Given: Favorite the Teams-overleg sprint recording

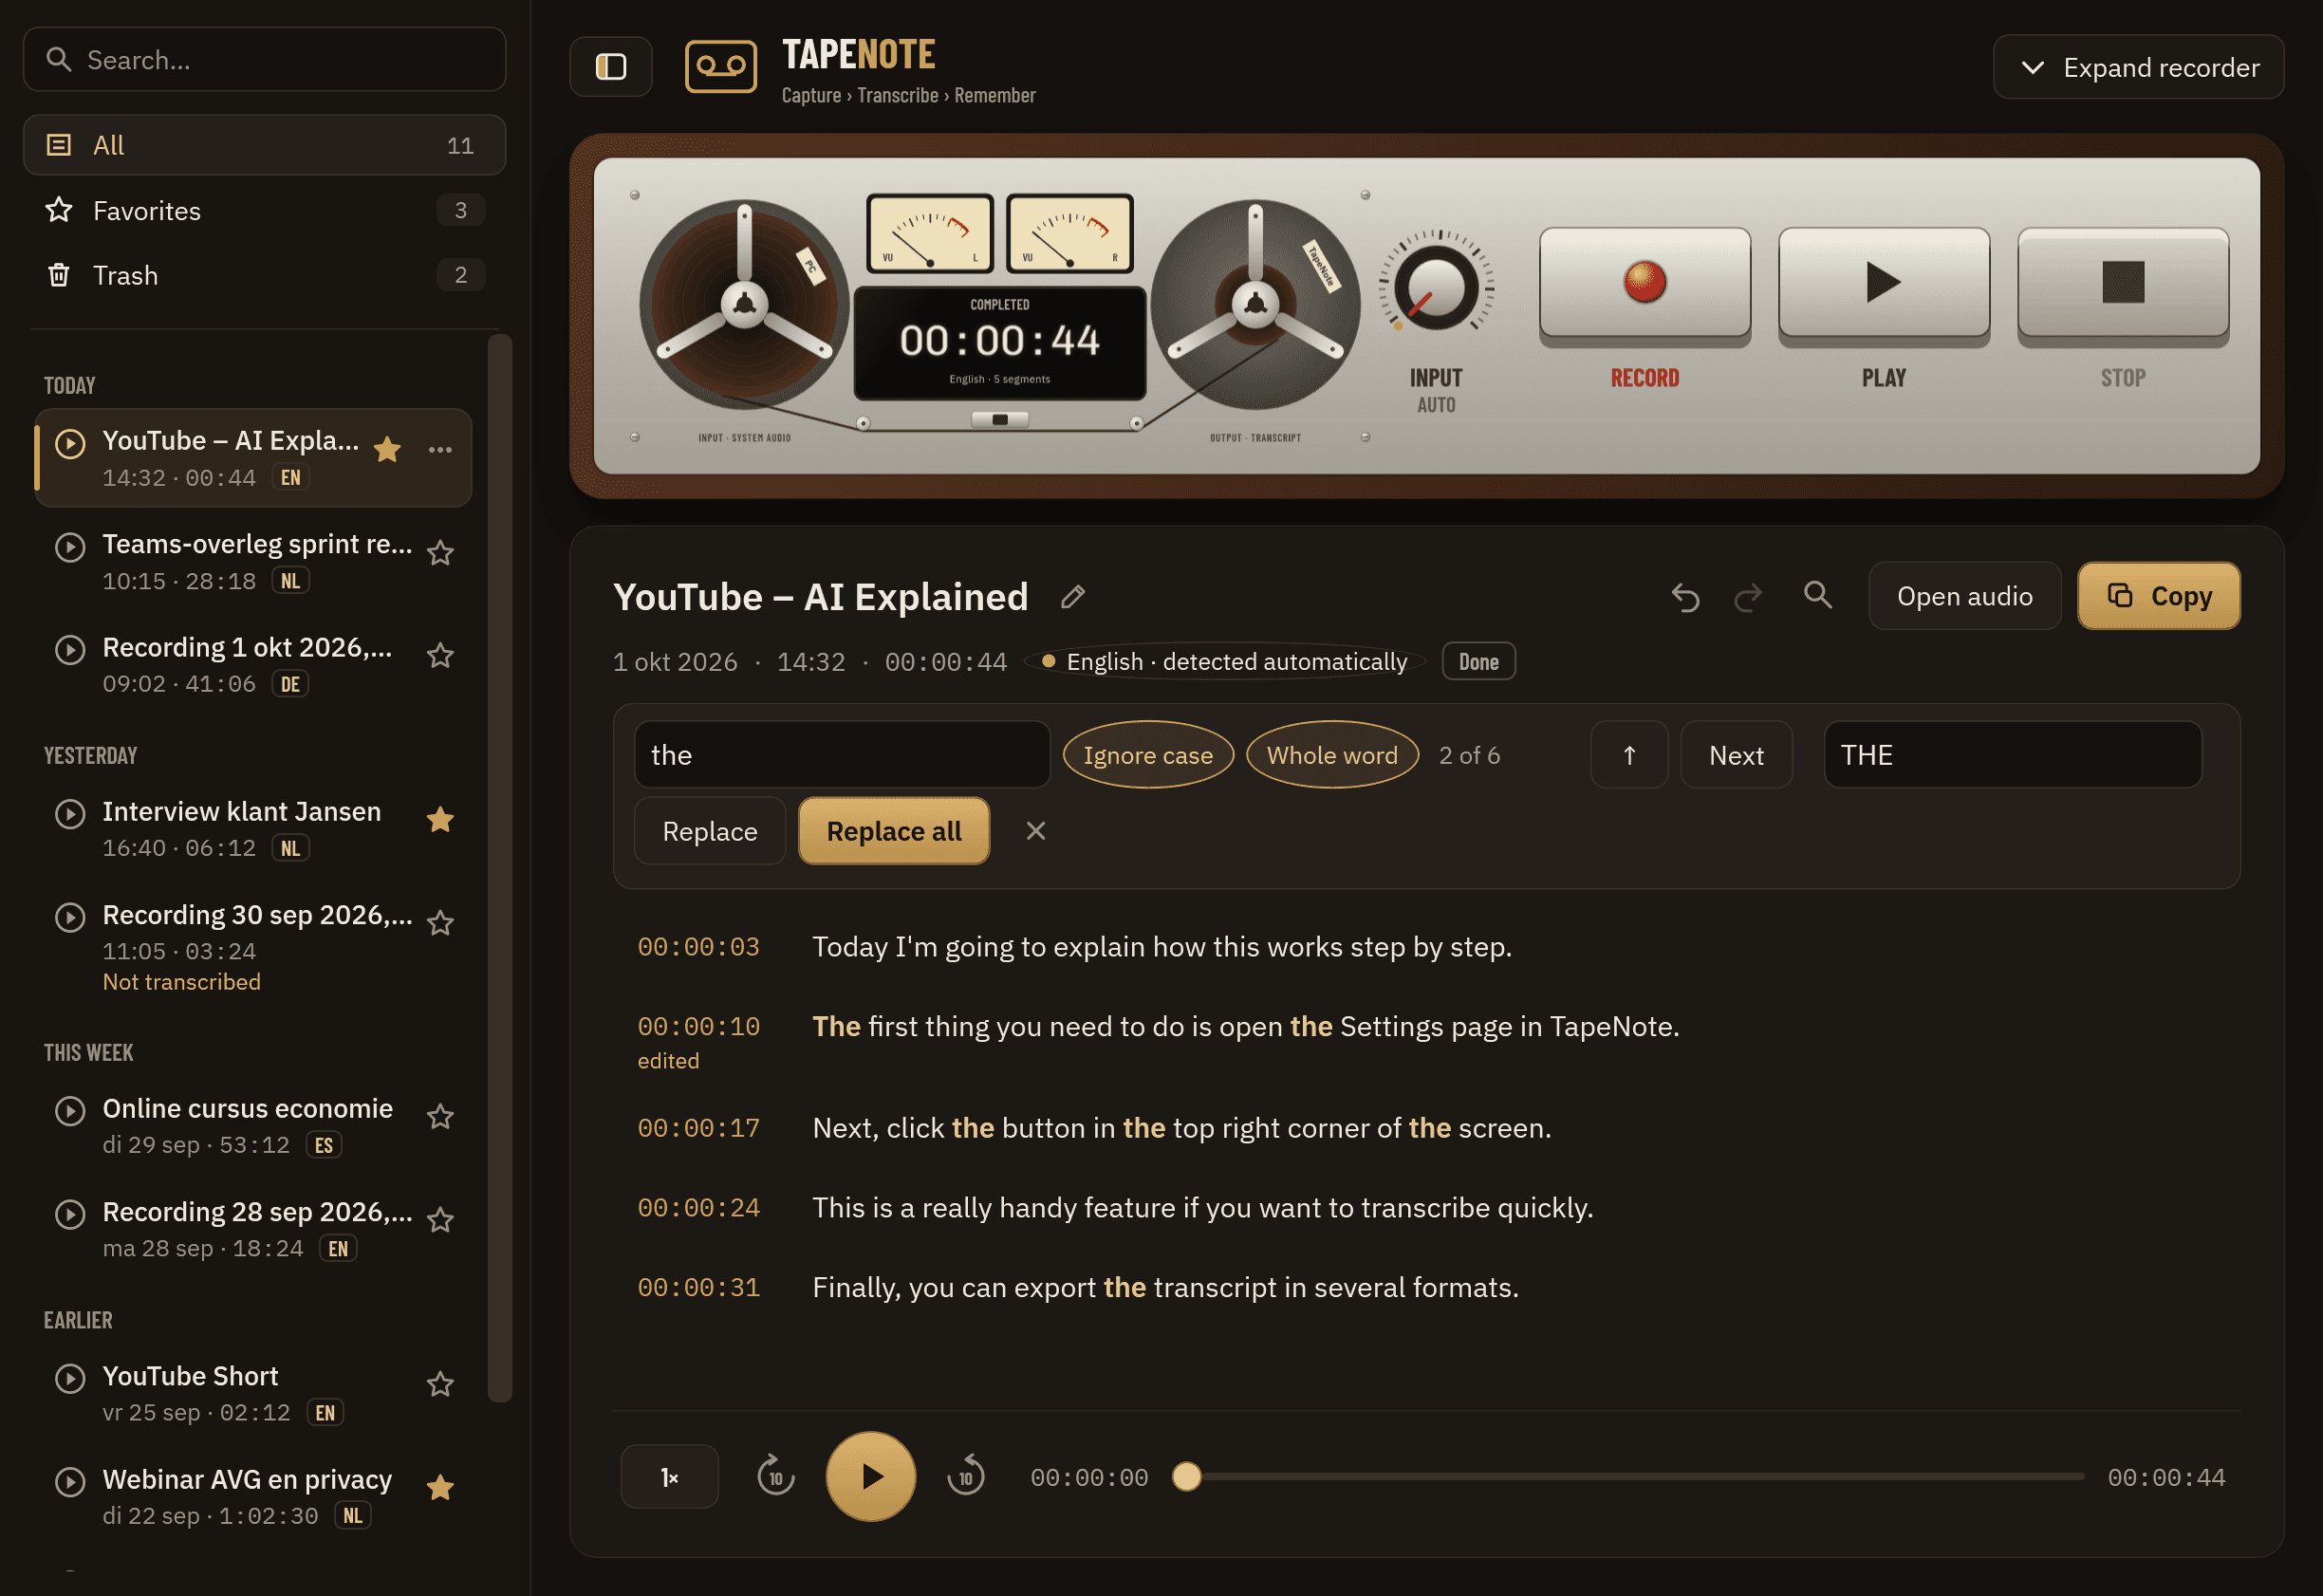Looking at the screenshot, I should coord(440,552).
